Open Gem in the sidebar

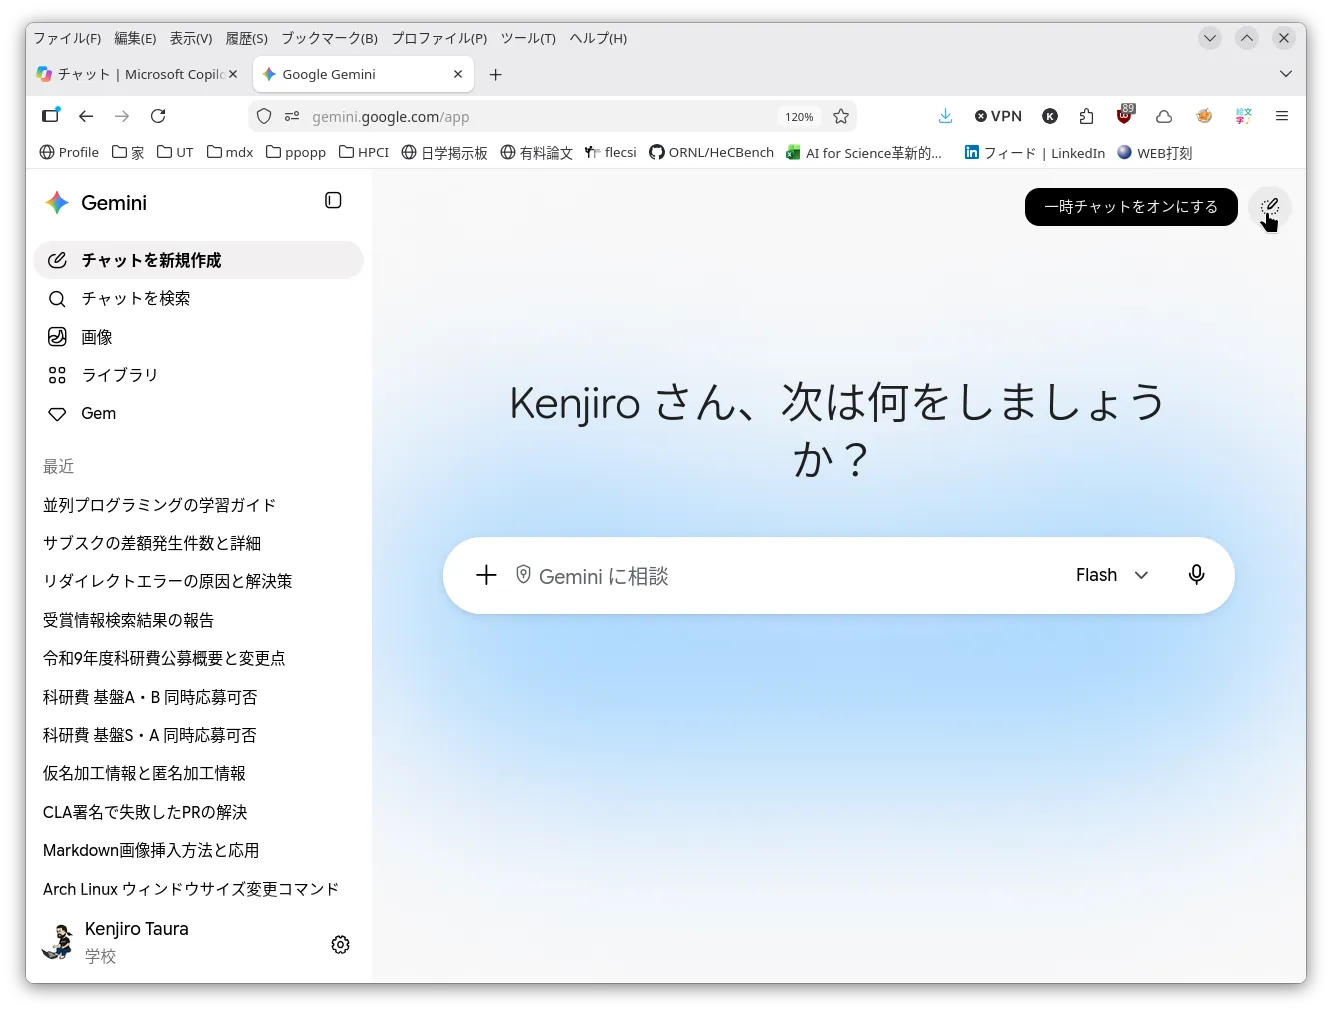[198, 414]
